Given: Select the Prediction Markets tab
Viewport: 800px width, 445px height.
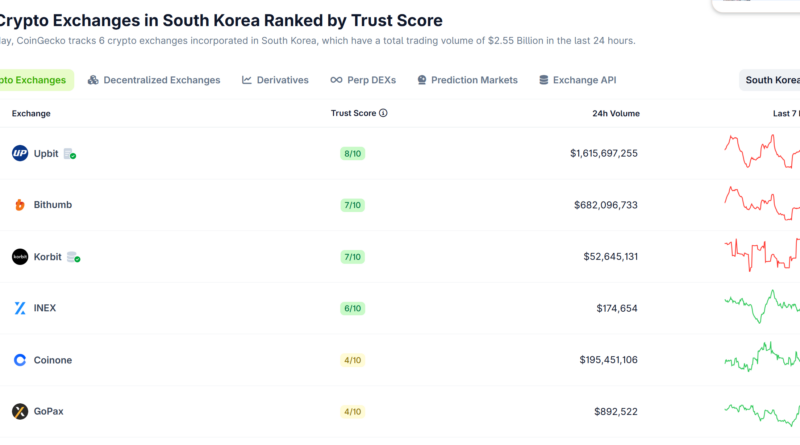Looking at the screenshot, I should click(x=467, y=80).
